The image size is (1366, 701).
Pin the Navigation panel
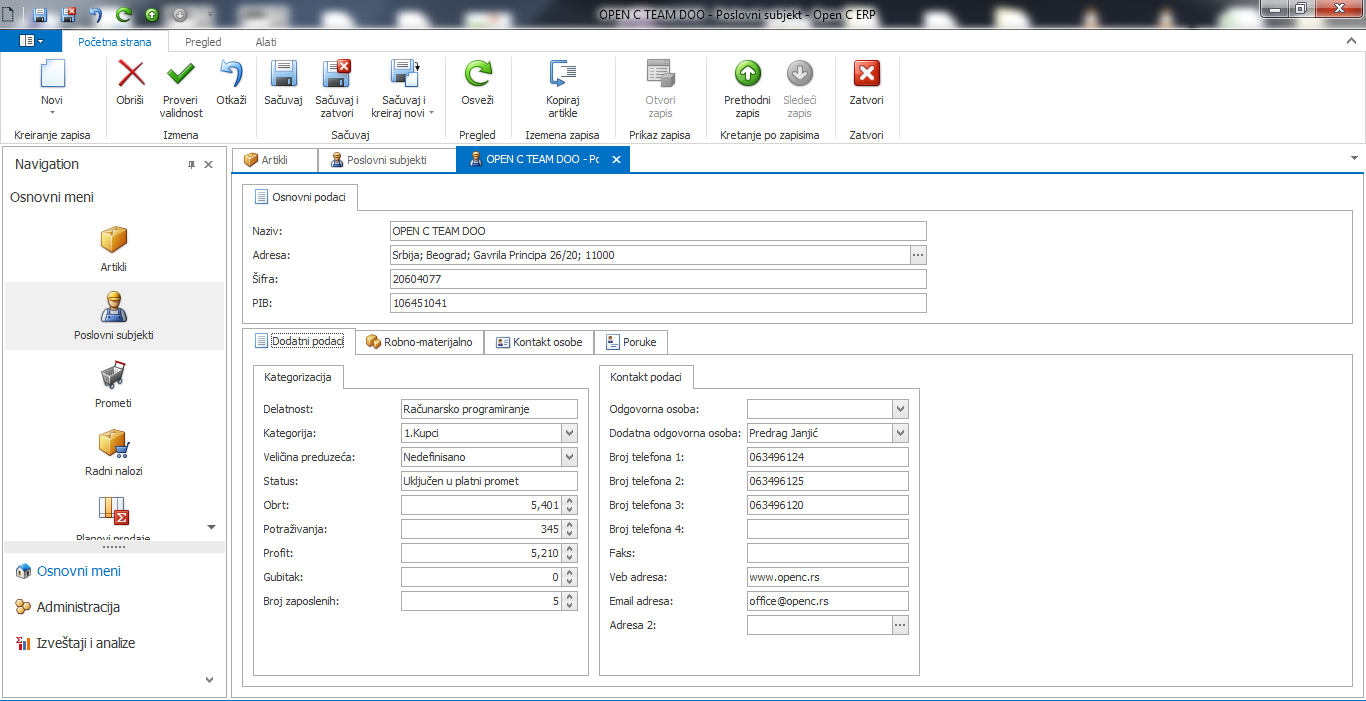coord(191,165)
